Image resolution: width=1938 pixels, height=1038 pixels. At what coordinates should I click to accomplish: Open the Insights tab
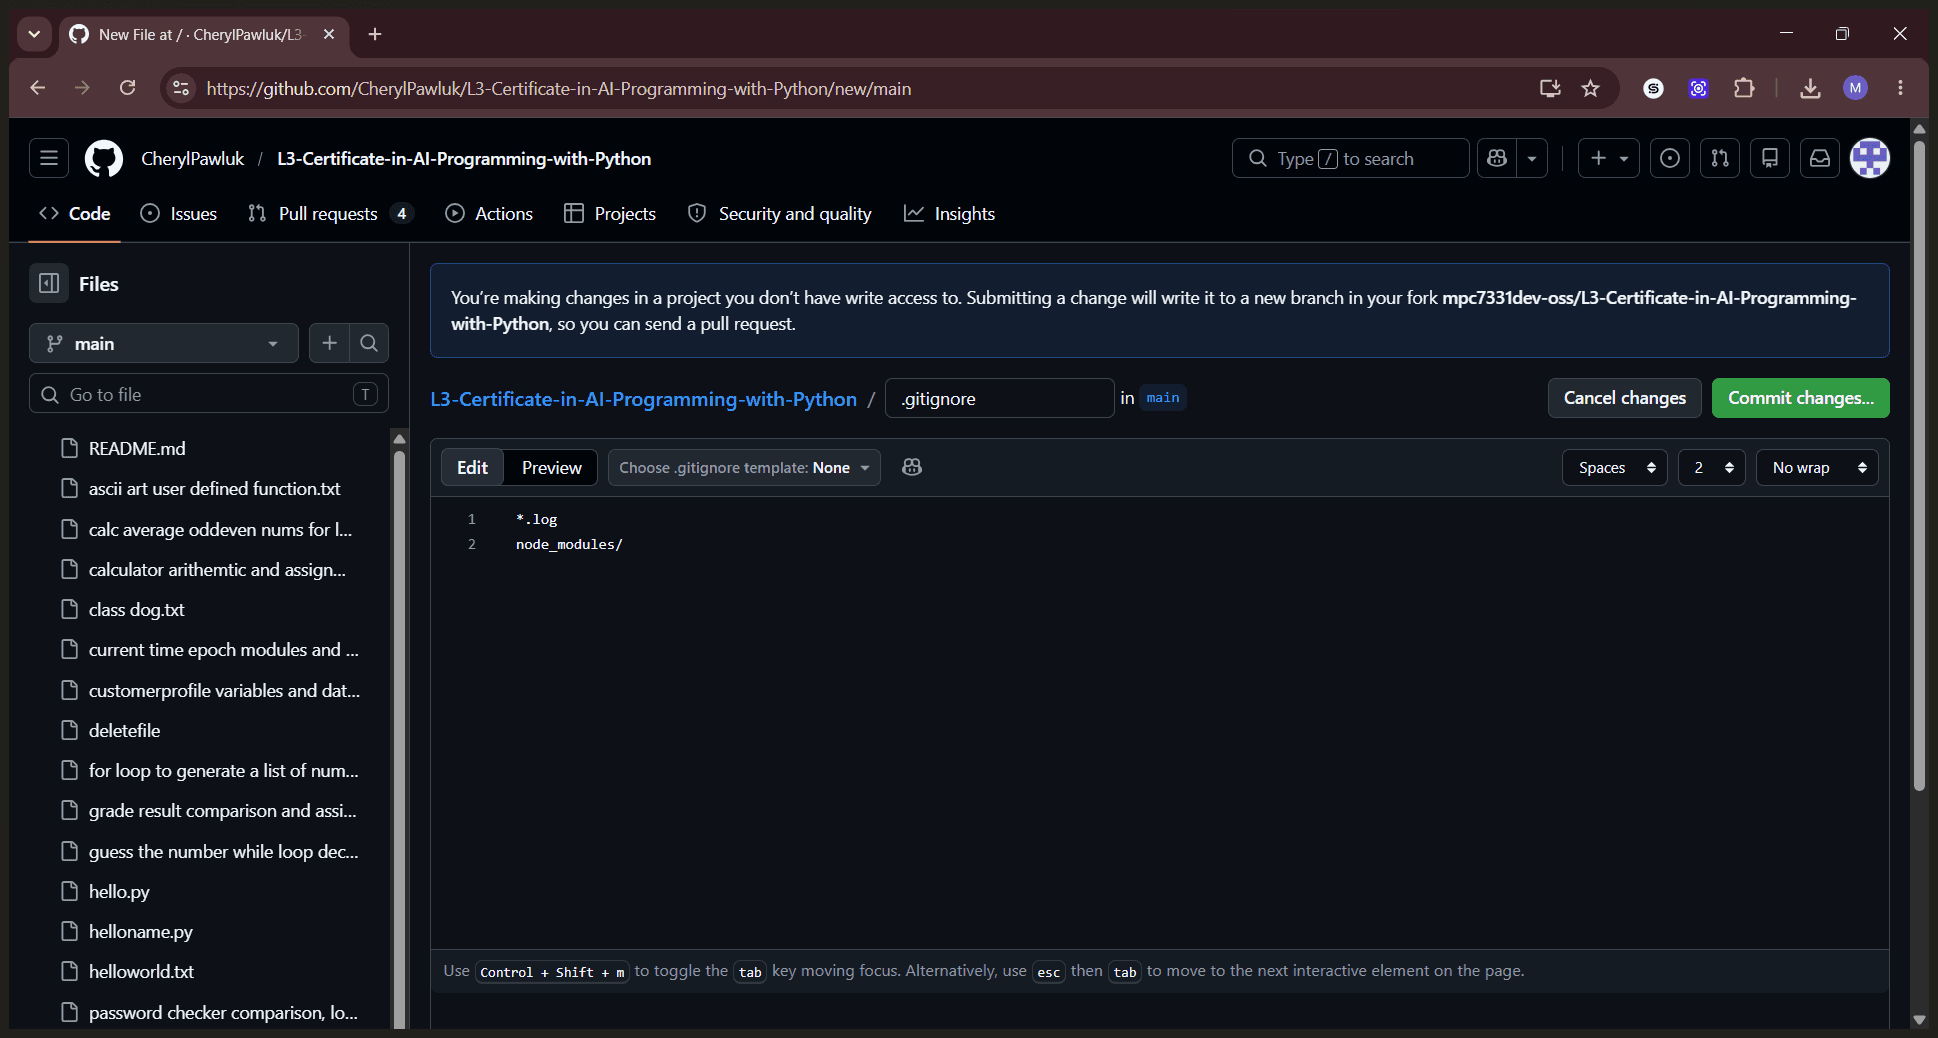point(950,213)
